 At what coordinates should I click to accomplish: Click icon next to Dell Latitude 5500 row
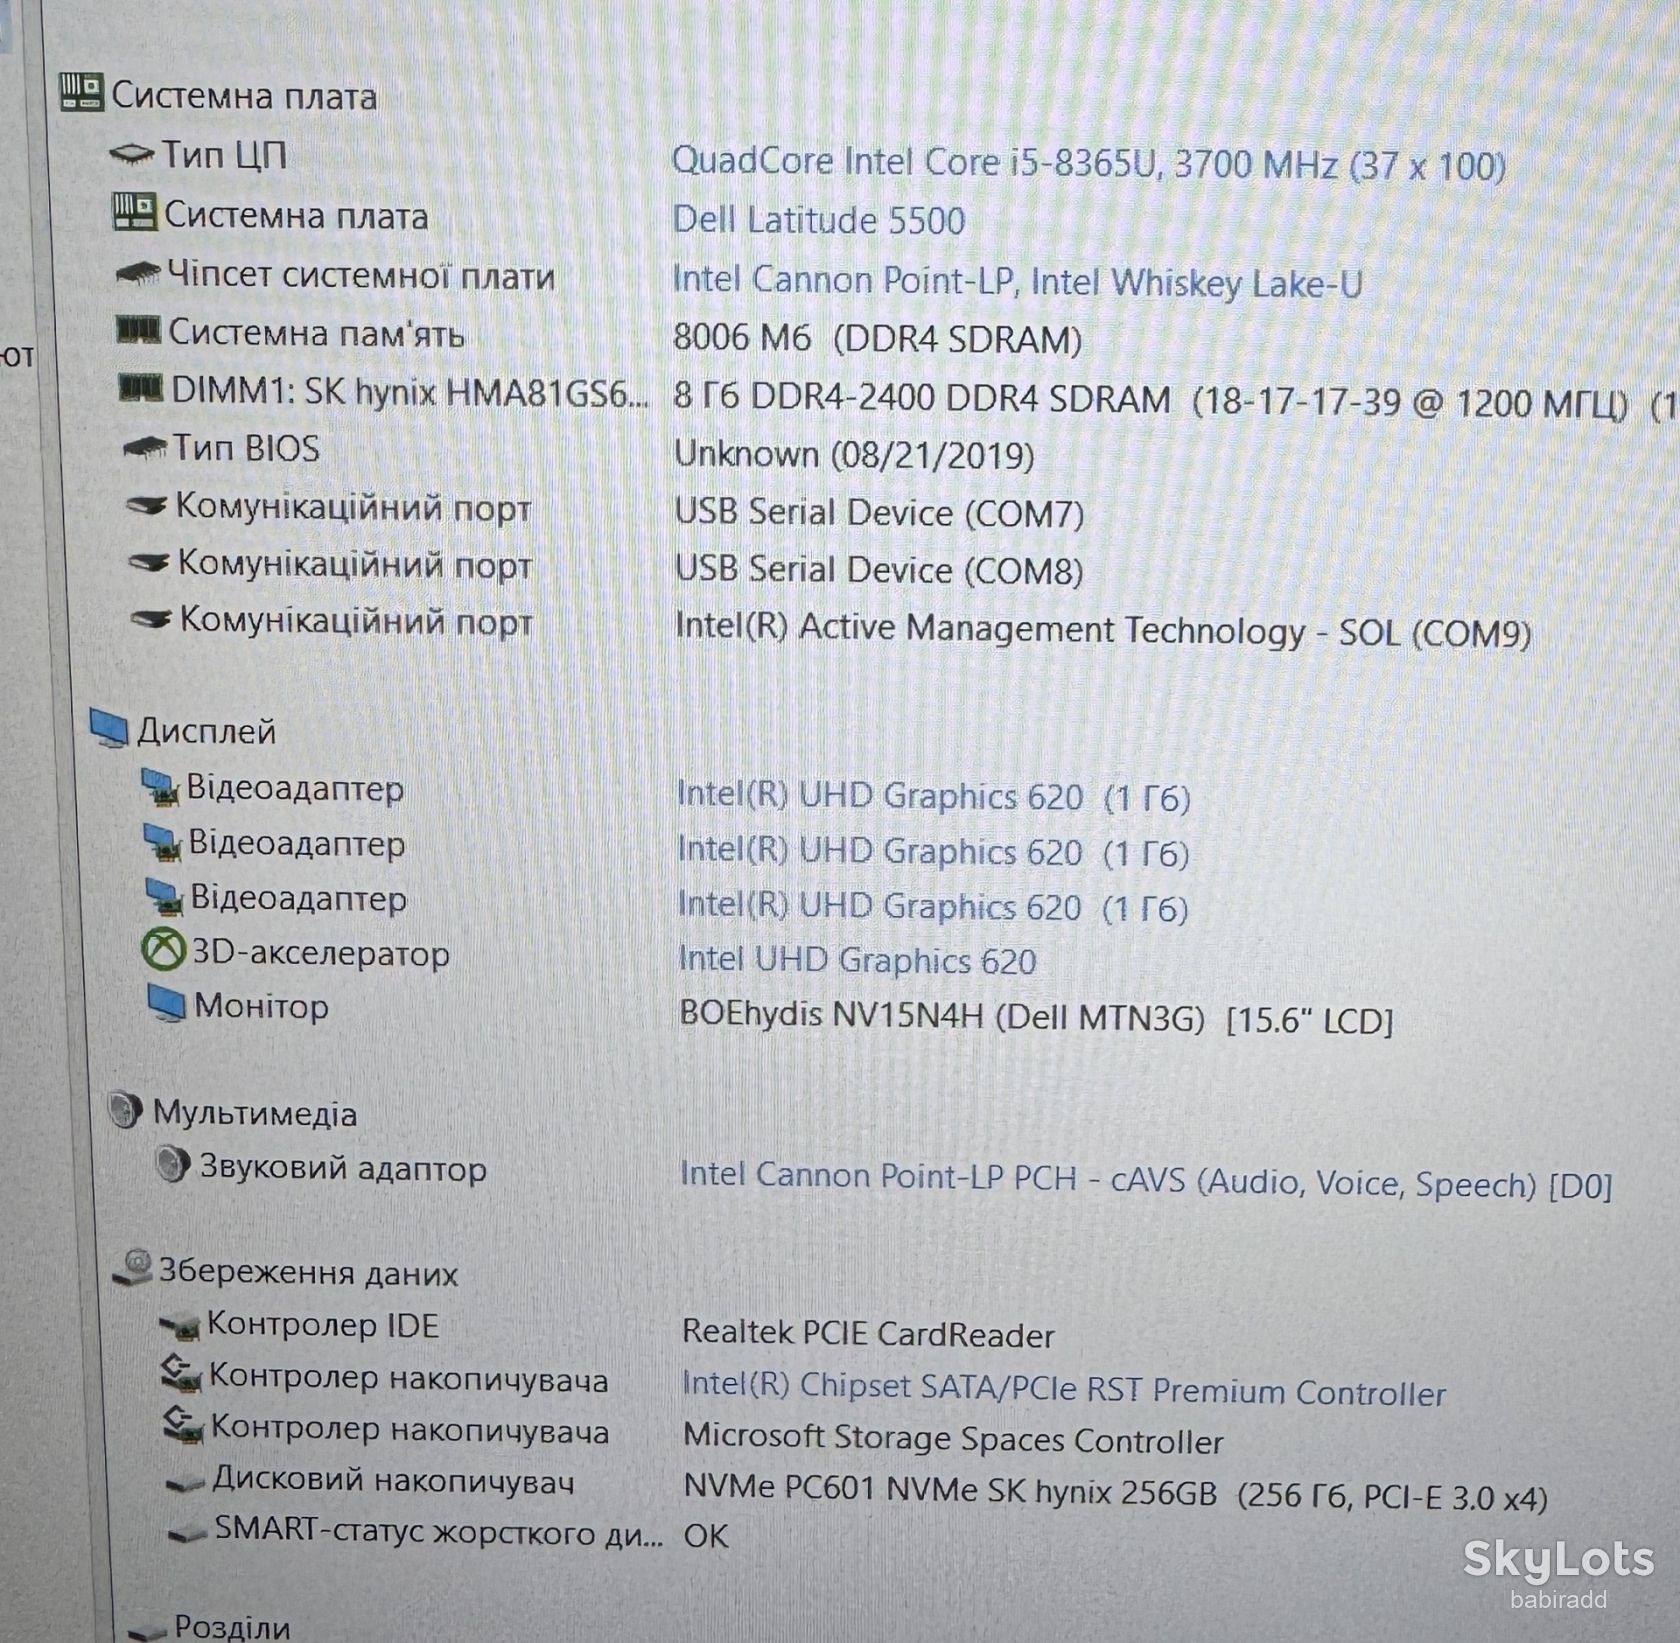(x=134, y=212)
